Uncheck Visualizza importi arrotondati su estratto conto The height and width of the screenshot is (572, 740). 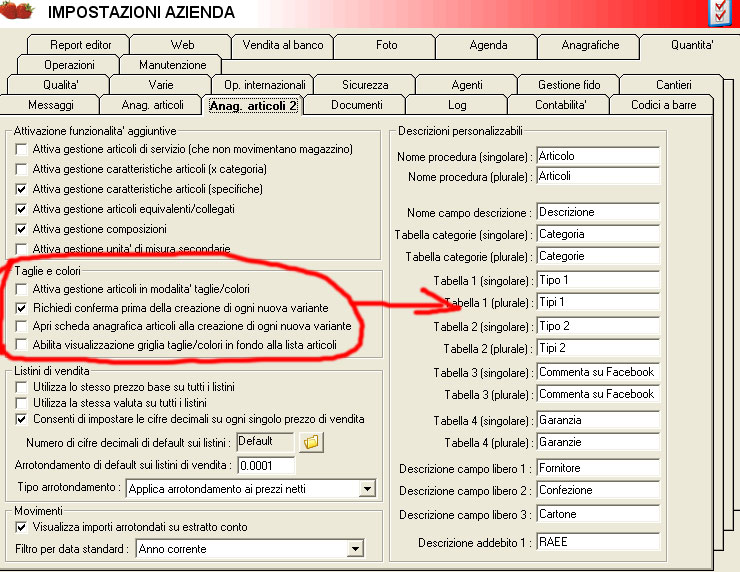tap(21, 527)
